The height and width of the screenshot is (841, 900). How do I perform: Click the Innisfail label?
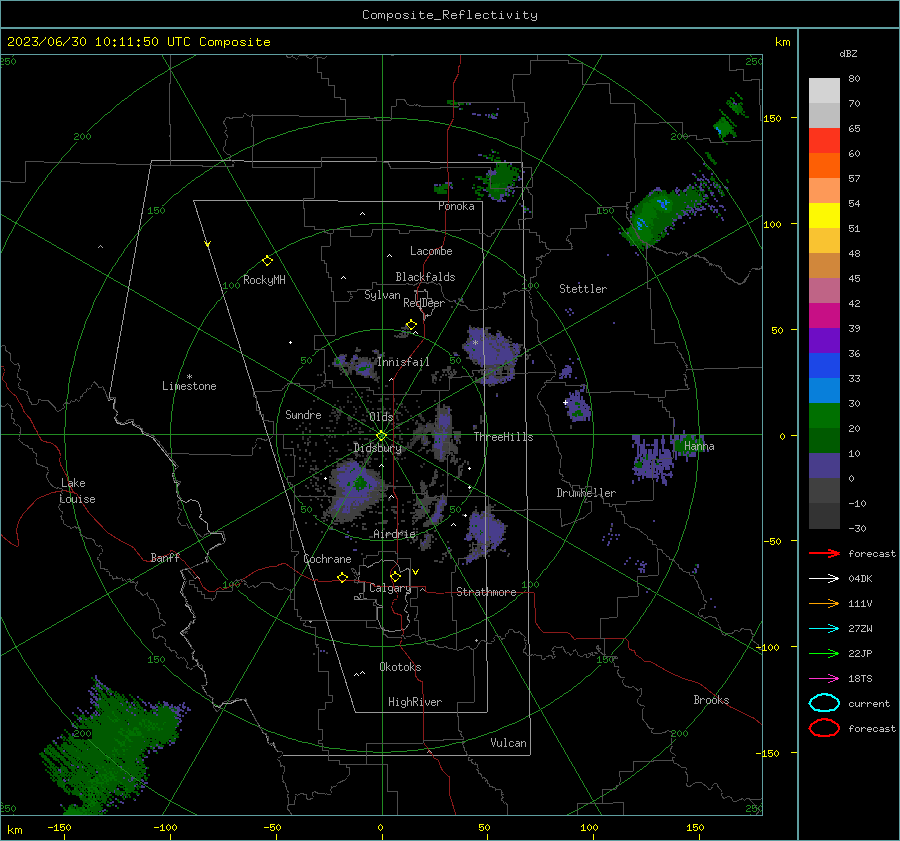coord(403,362)
